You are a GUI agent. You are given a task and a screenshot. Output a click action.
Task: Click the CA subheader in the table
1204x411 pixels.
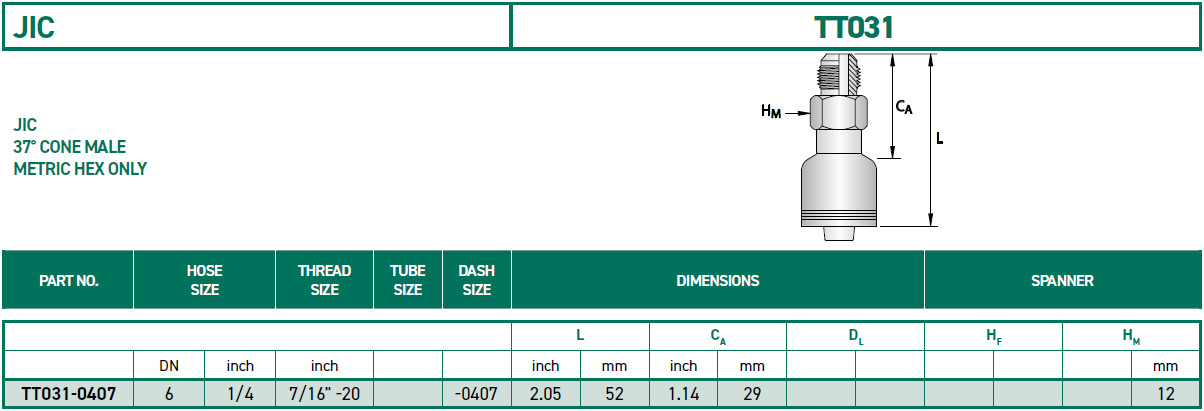coord(718,337)
